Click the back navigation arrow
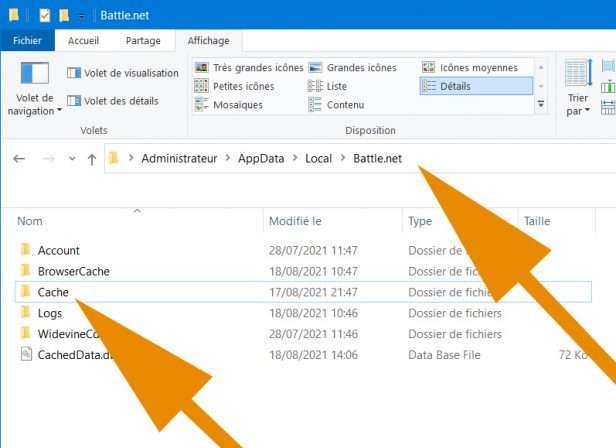This screenshot has width=616, height=448. pos(19,159)
